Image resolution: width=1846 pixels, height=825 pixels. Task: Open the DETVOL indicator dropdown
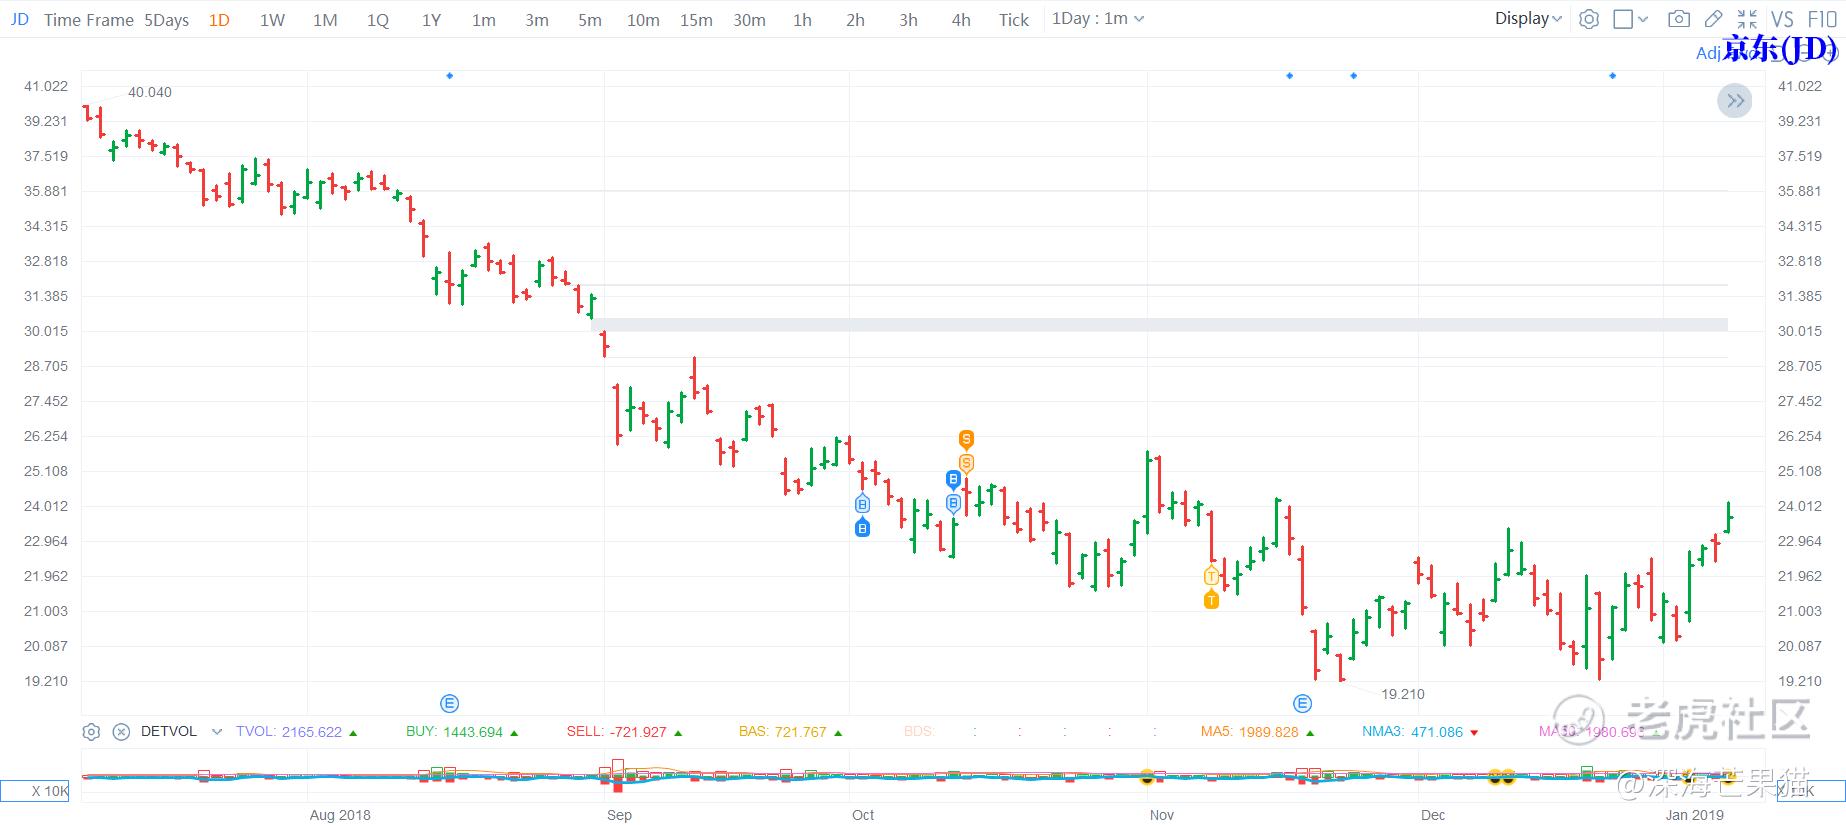tap(181, 732)
